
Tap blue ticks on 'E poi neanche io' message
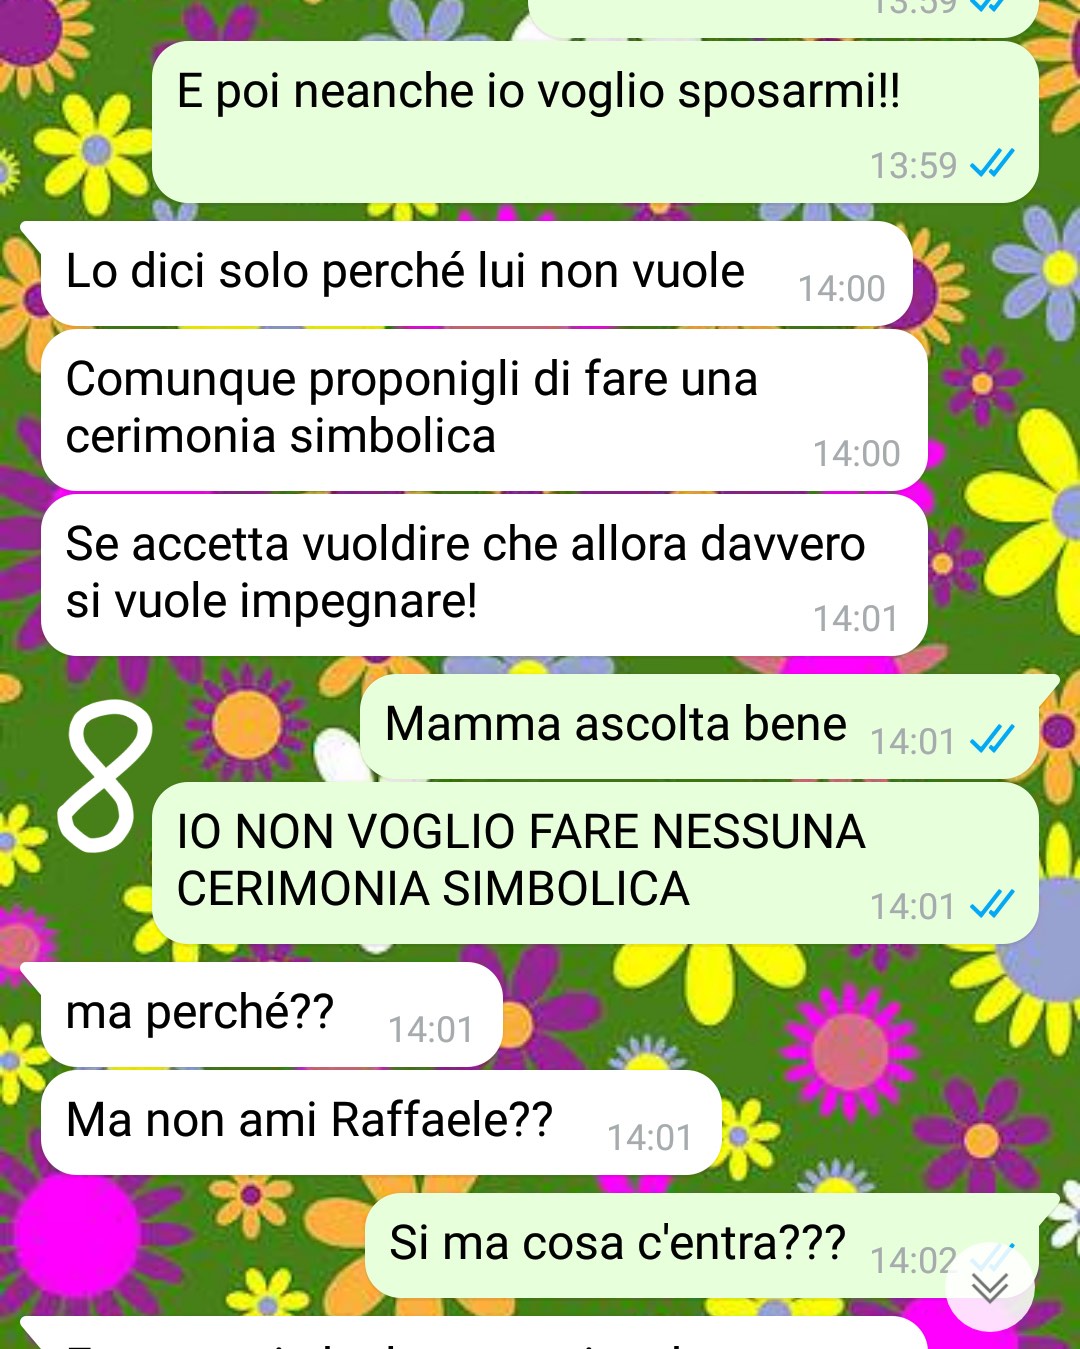pos(992,162)
